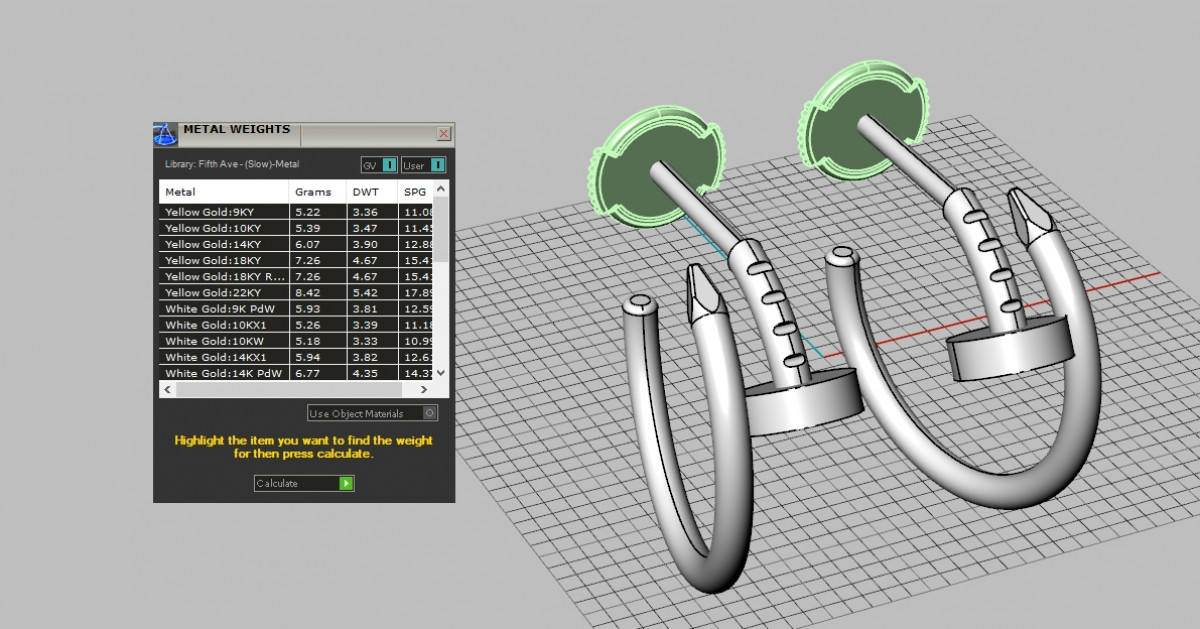Click the scroll up arrow in list
Image resolution: width=1200 pixels, height=629 pixels.
pyautogui.click(x=442, y=188)
